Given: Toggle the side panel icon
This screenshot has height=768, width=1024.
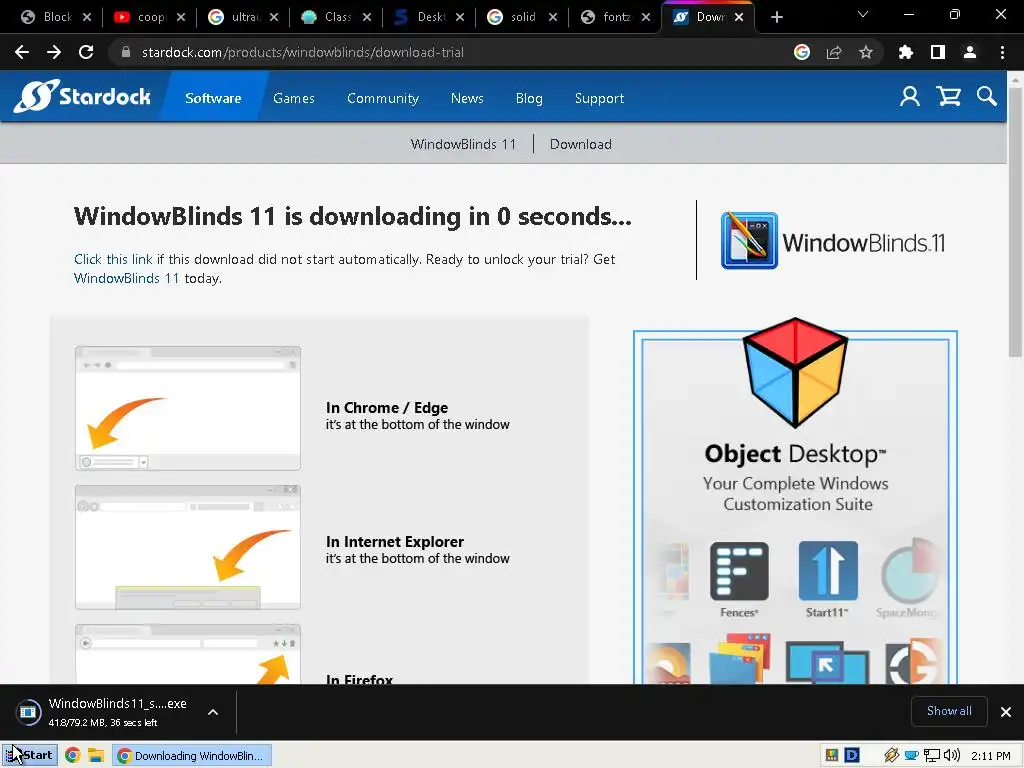Looking at the screenshot, I should tap(938, 52).
